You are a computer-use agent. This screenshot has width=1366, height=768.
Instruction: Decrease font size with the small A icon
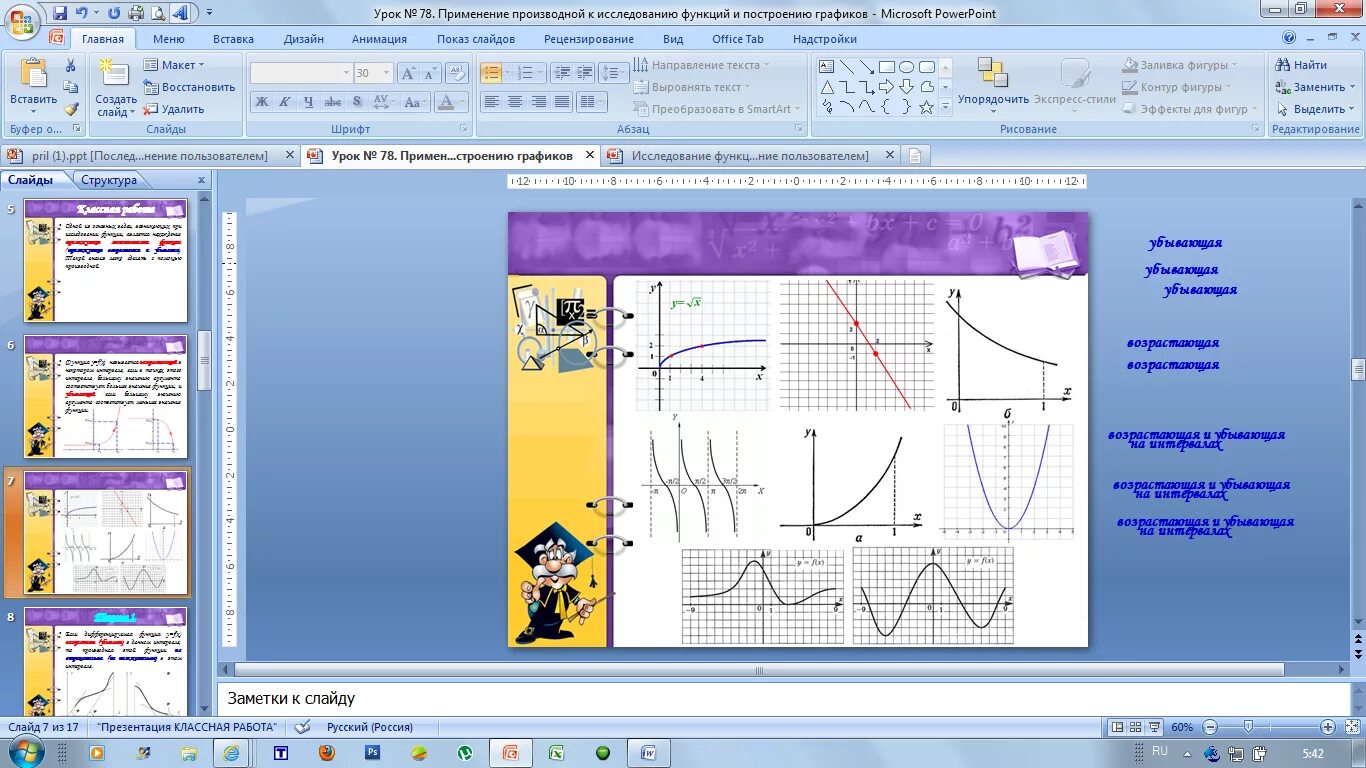pos(430,73)
